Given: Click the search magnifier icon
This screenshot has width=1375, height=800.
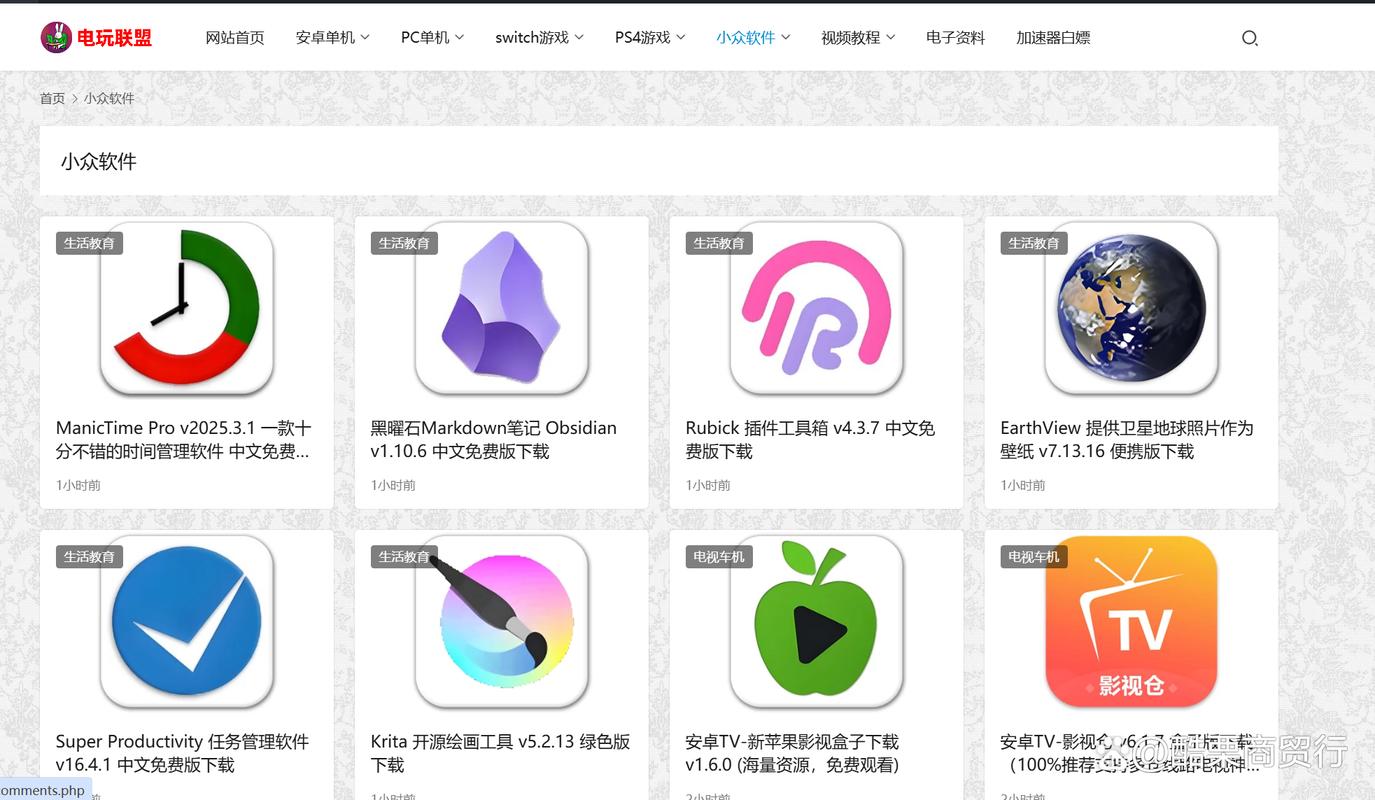Looking at the screenshot, I should pos(1250,37).
